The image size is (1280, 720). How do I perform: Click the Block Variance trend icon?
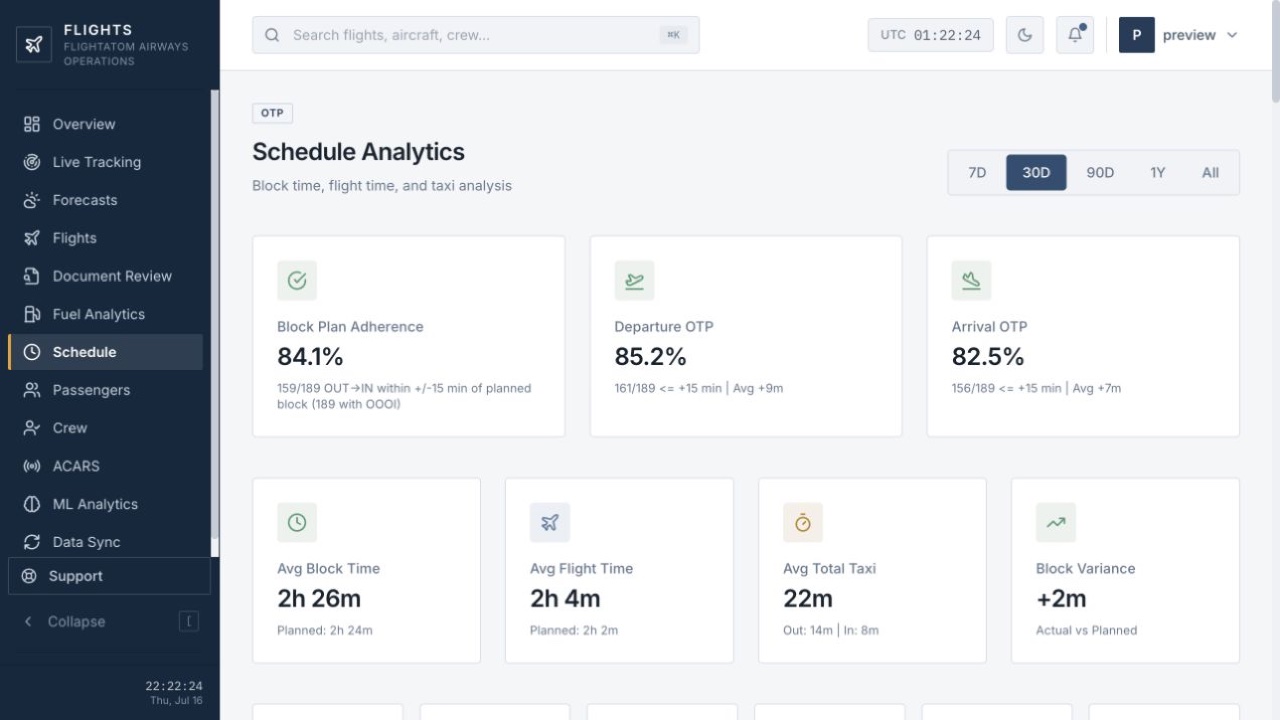[1056, 523]
